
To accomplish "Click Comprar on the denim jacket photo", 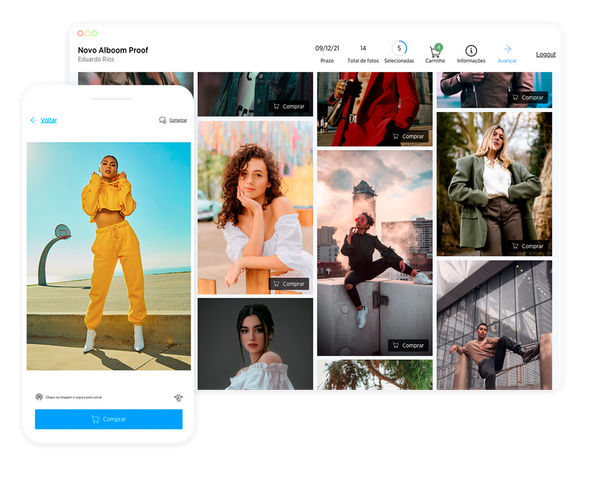I will (x=289, y=105).
